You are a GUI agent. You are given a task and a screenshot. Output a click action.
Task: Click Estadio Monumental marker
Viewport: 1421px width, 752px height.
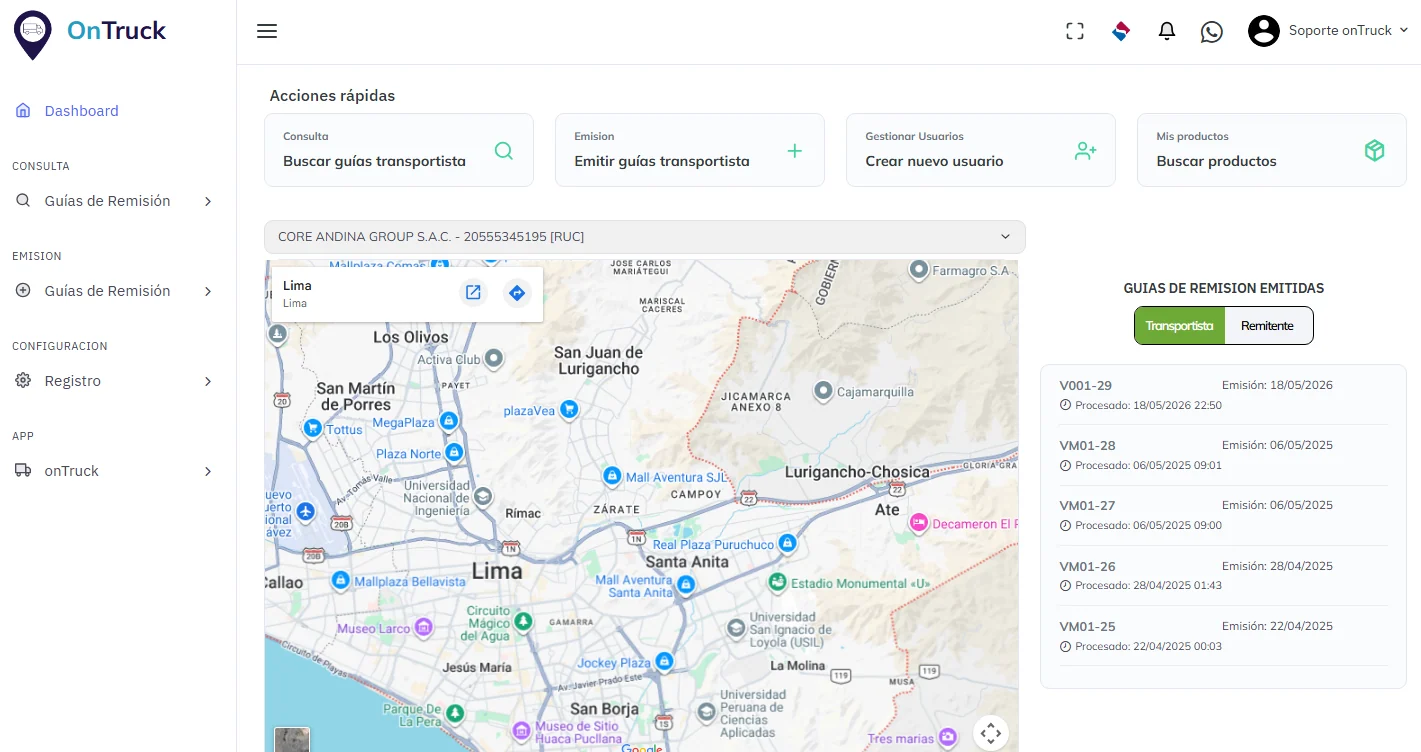777,581
